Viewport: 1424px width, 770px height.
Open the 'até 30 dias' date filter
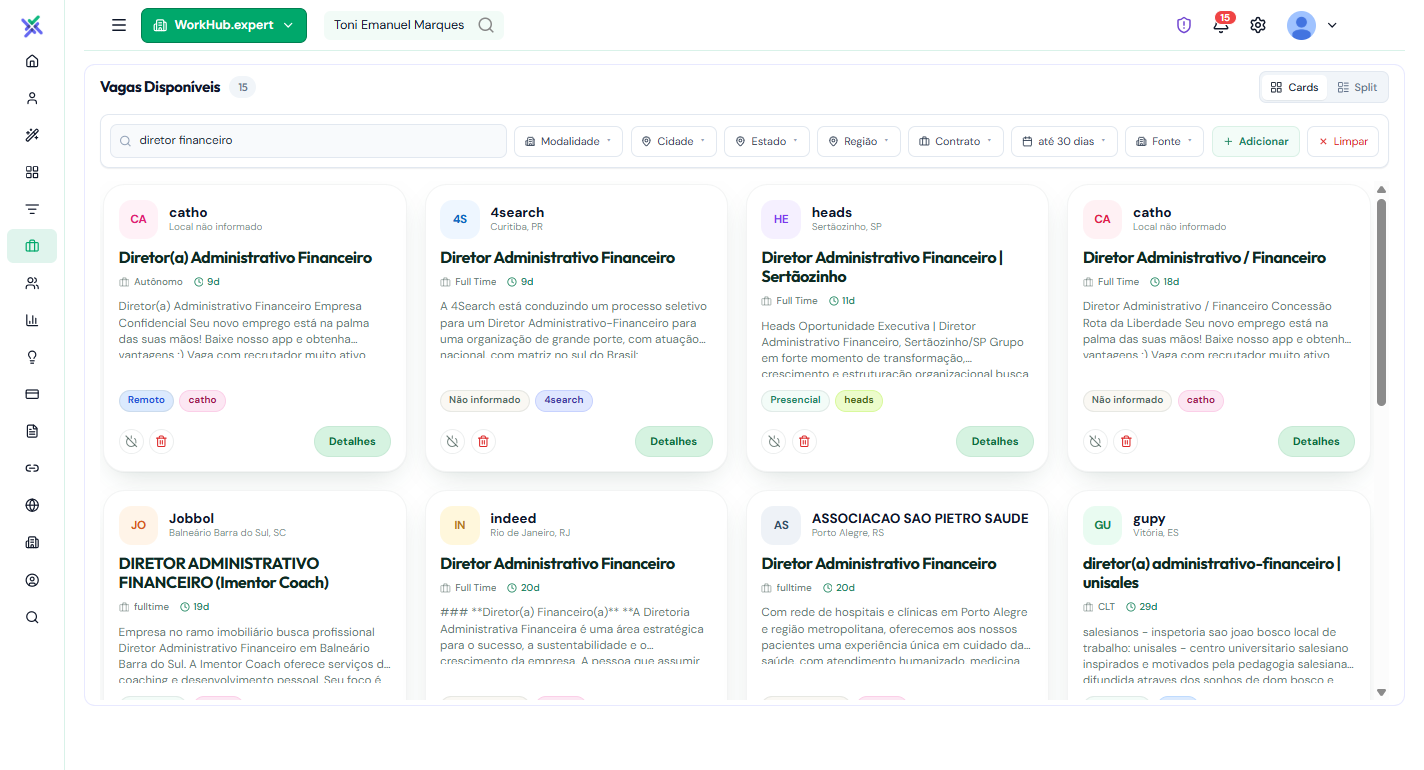(1065, 141)
